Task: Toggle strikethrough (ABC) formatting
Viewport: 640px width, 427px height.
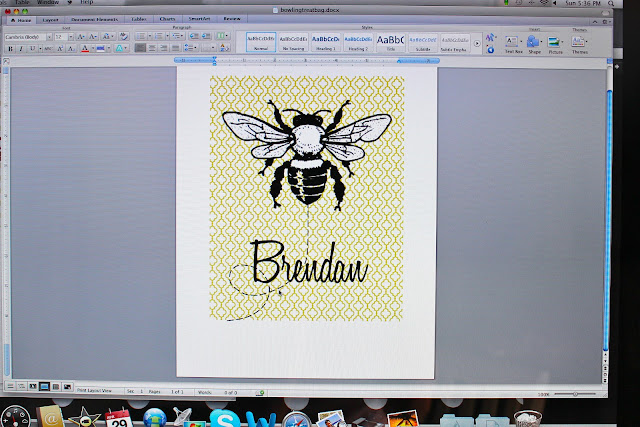Action: click(48, 49)
